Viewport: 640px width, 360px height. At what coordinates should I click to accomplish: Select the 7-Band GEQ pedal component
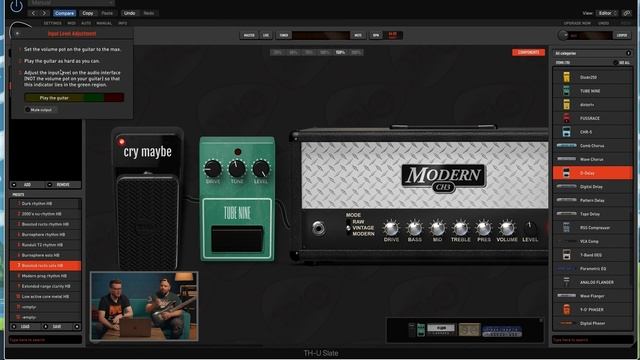point(592,255)
